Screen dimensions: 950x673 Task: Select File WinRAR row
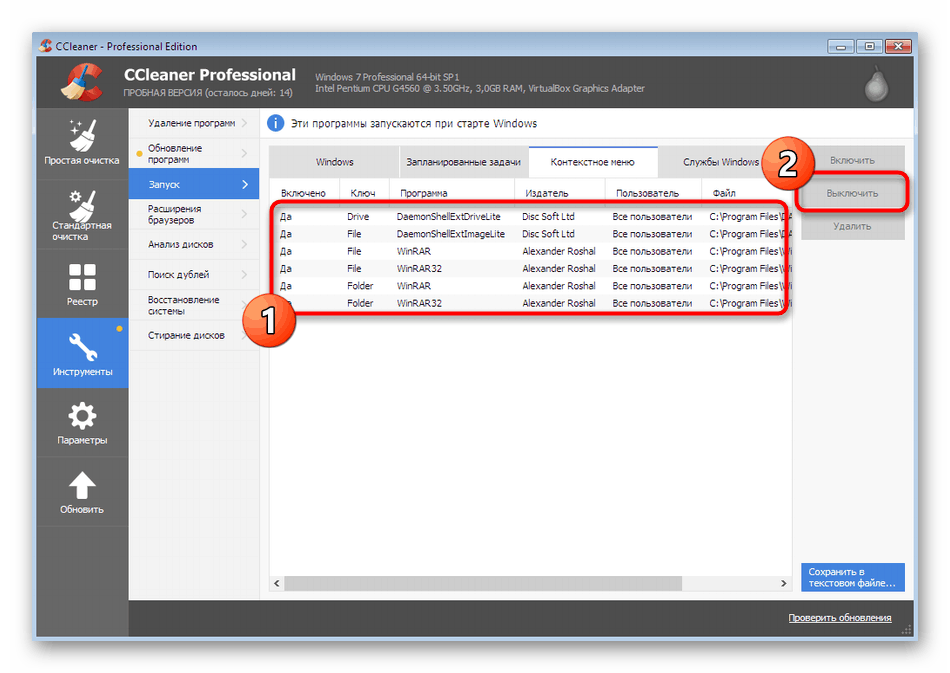pos(531,251)
